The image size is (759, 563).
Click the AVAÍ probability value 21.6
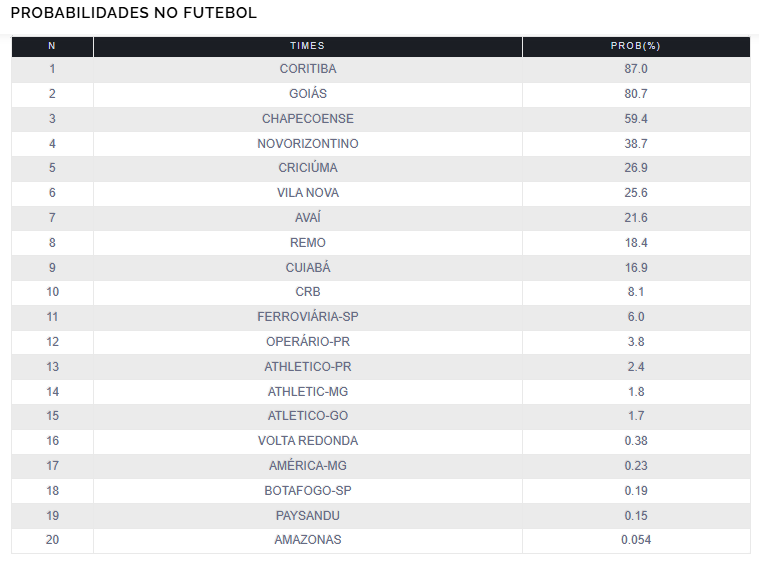pyautogui.click(x=636, y=218)
